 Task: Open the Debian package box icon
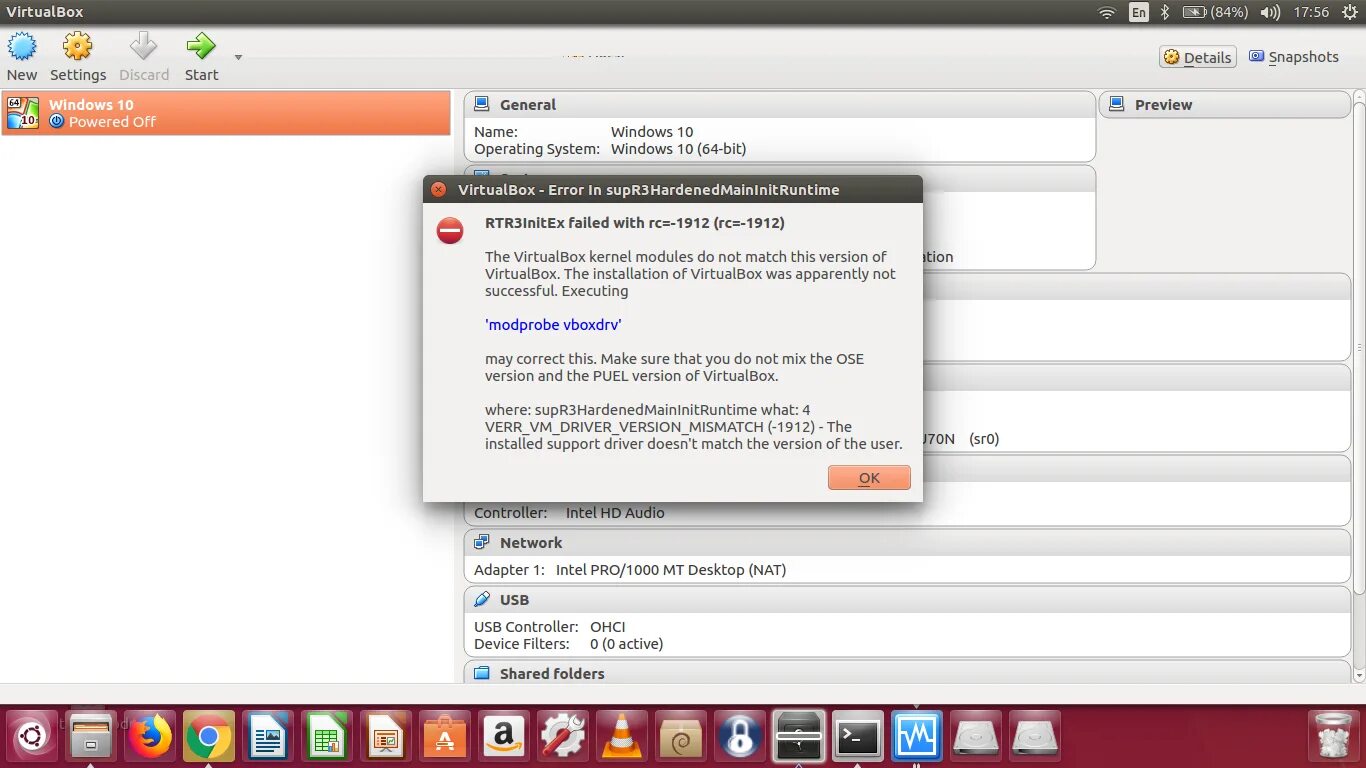pyautogui.click(x=681, y=737)
